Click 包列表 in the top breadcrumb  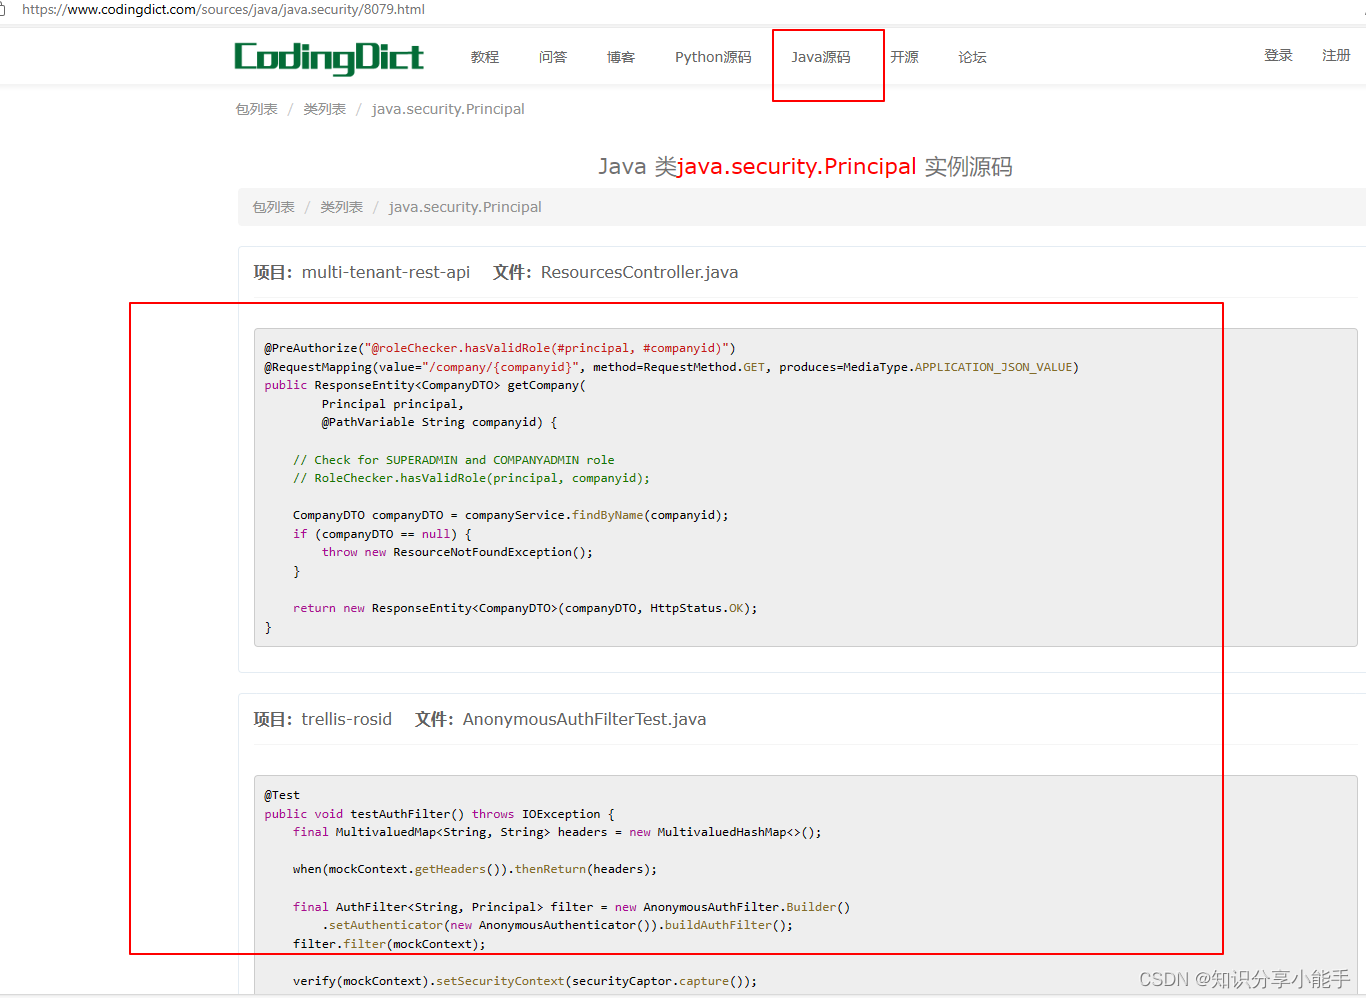pos(256,109)
